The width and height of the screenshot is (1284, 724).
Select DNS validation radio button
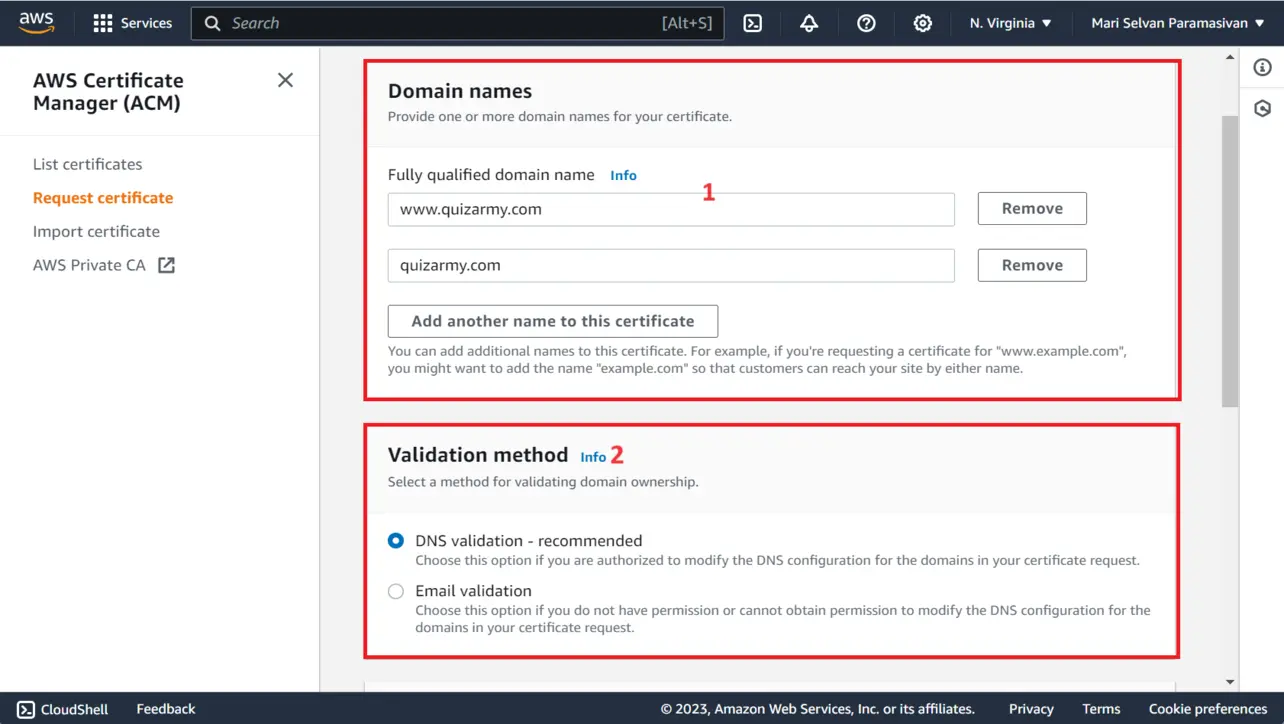click(396, 541)
